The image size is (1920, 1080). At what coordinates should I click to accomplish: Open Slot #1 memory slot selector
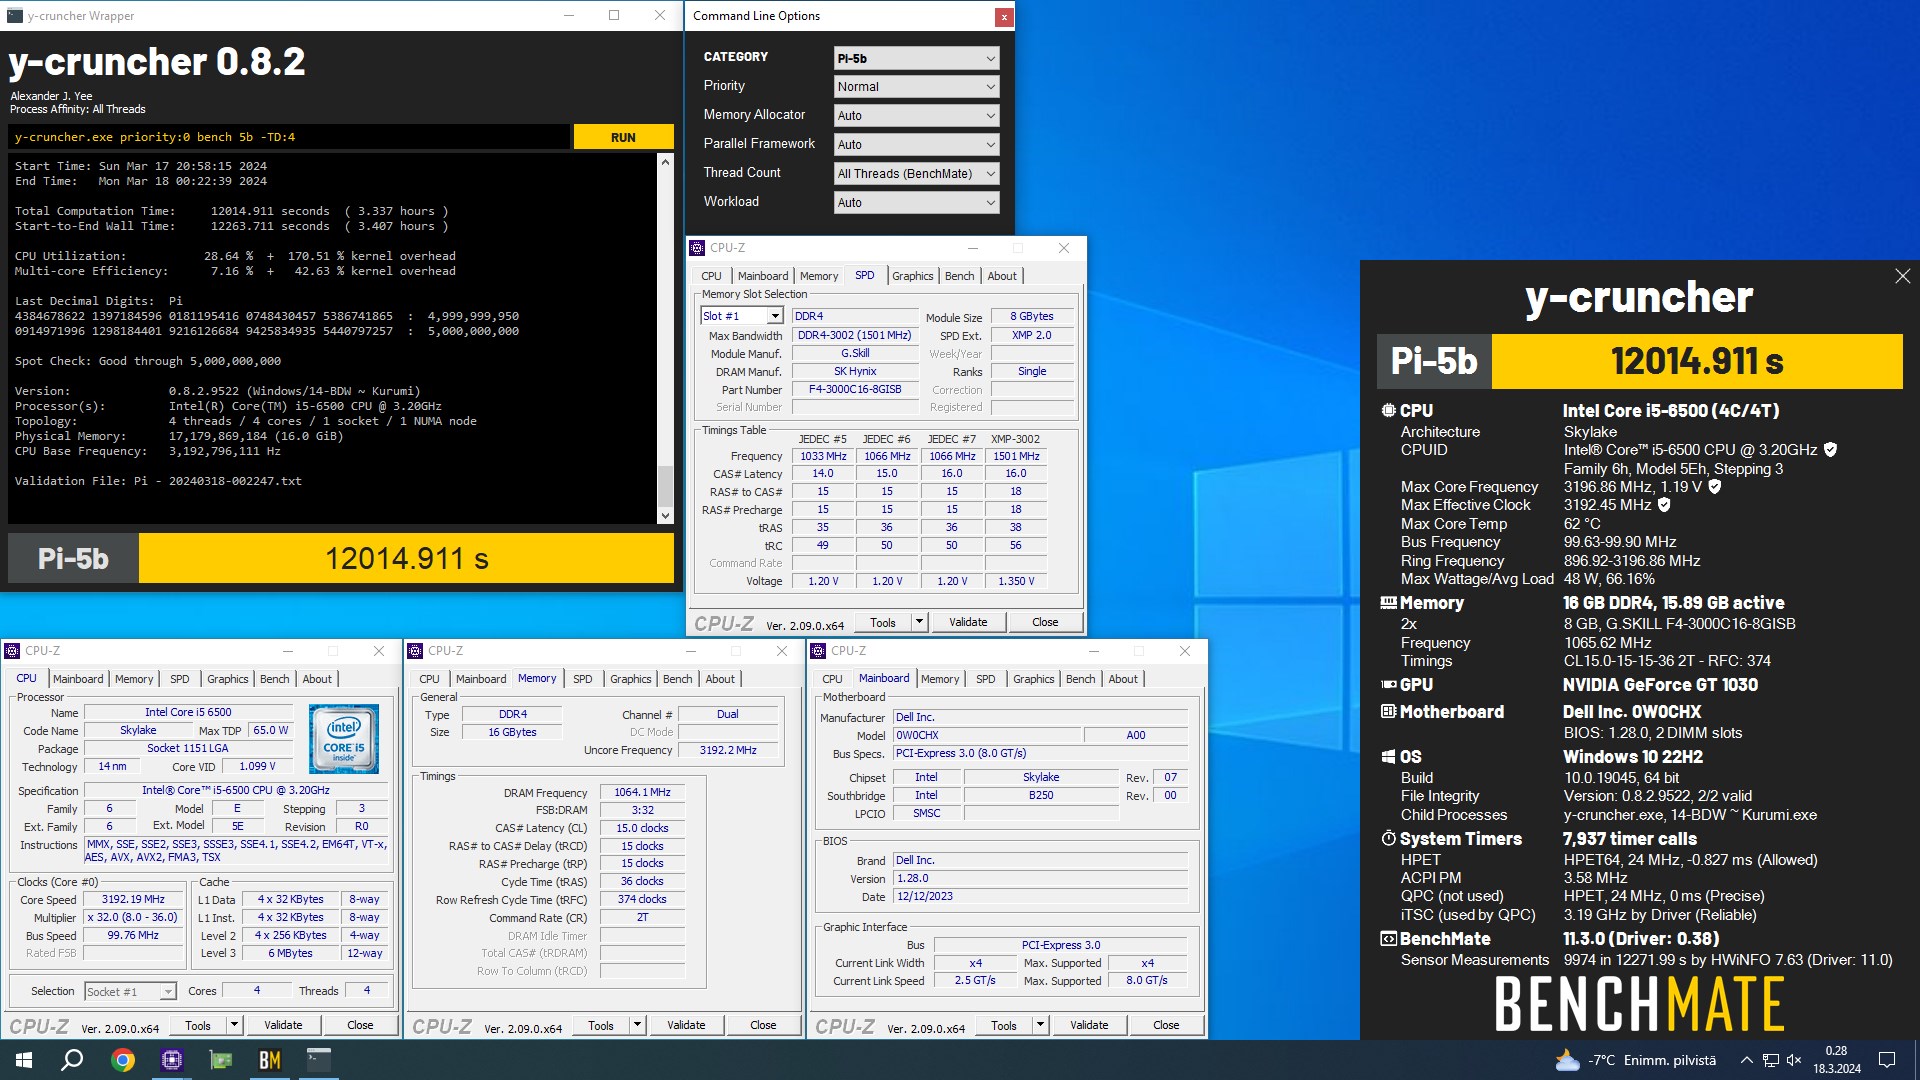[x=742, y=316]
